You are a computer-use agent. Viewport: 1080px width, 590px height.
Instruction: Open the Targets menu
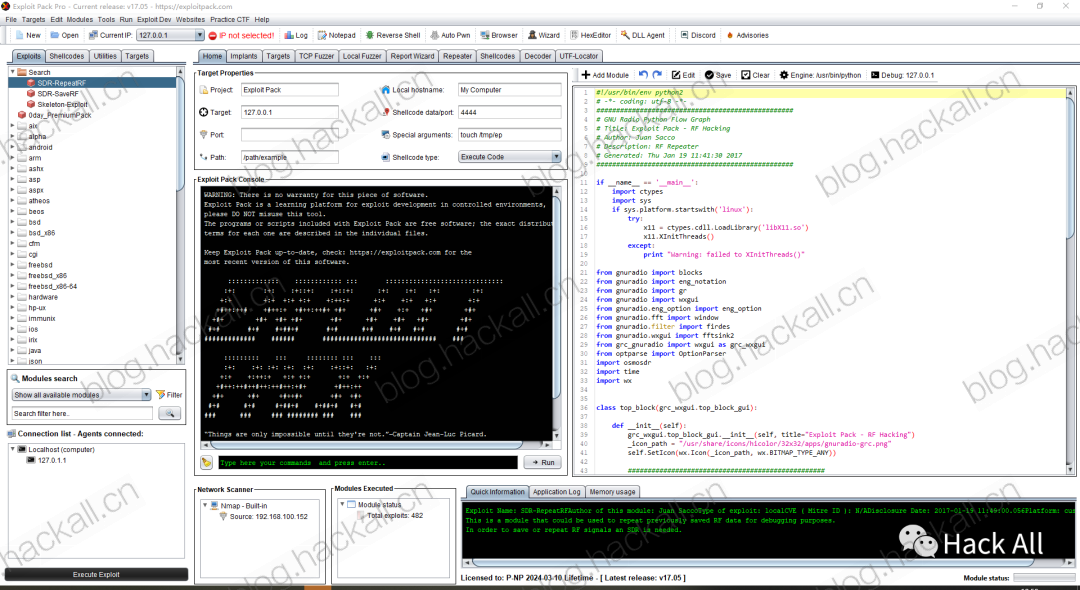coord(33,19)
